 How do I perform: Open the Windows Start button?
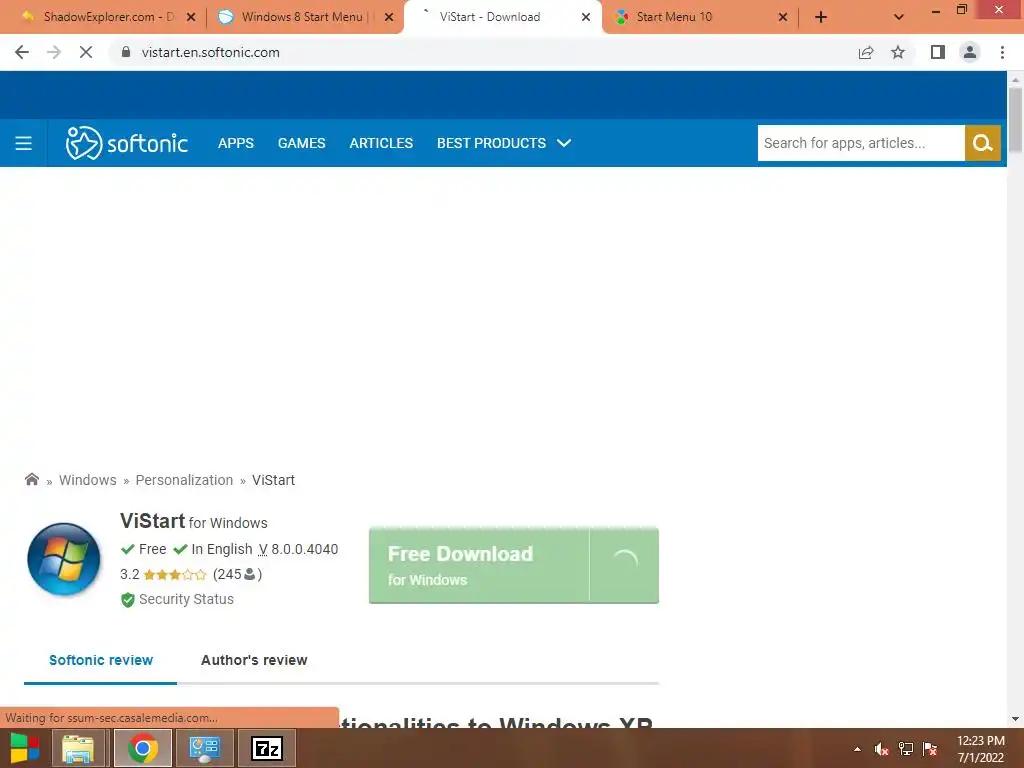tap(25, 748)
